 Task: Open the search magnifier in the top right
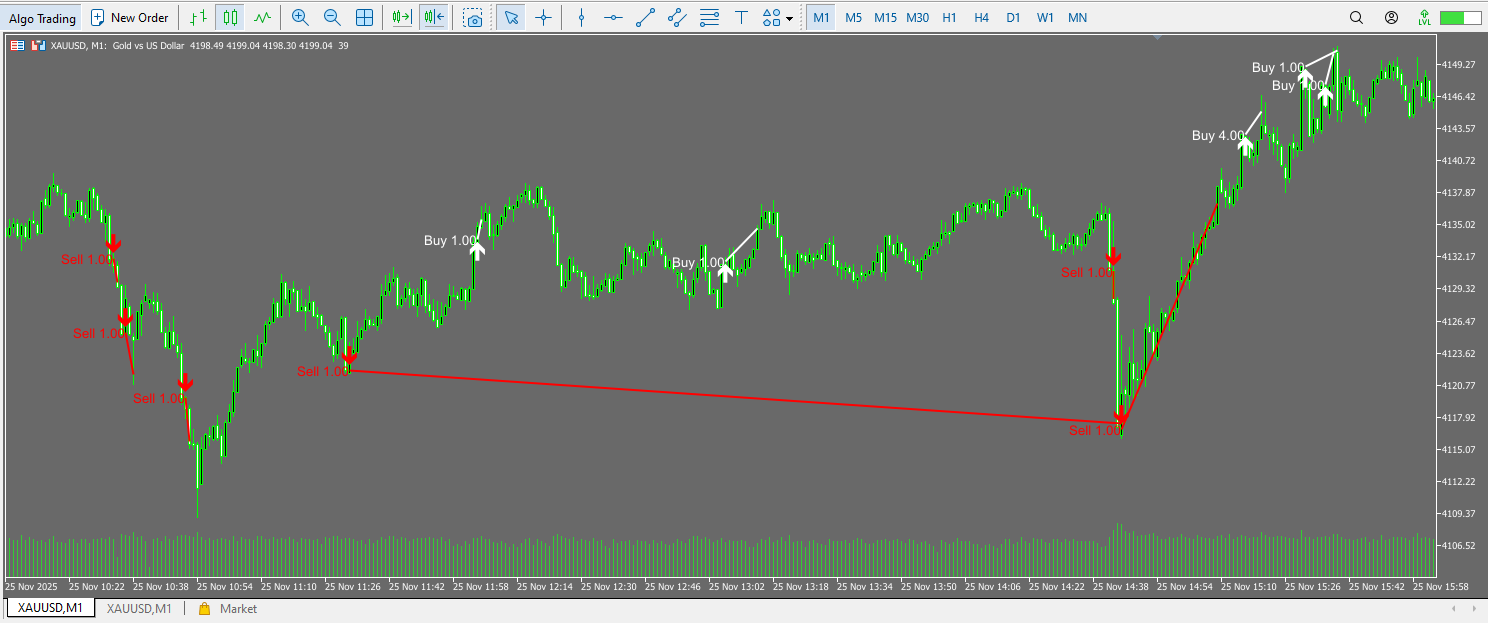tap(1356, 17)
